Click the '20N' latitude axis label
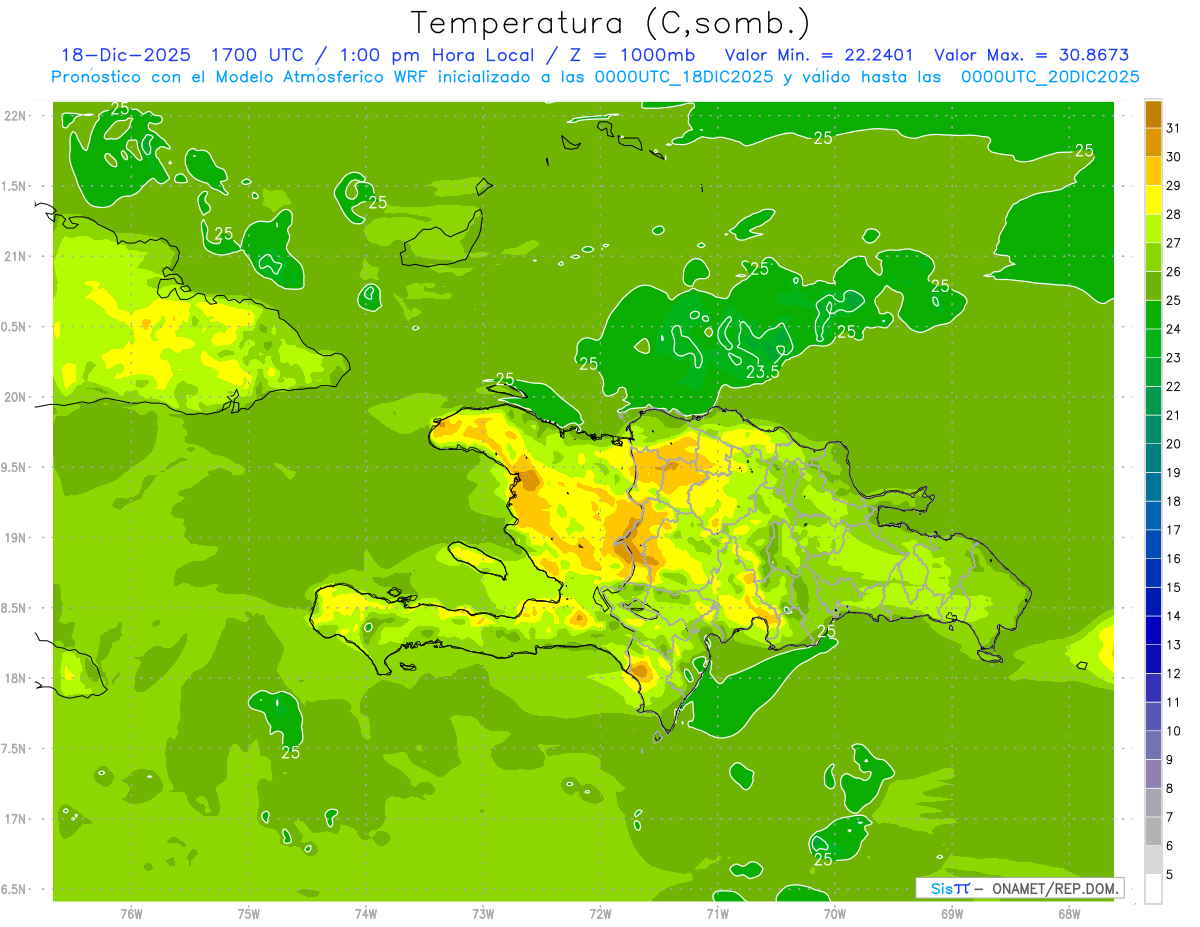 coord(16,397)
